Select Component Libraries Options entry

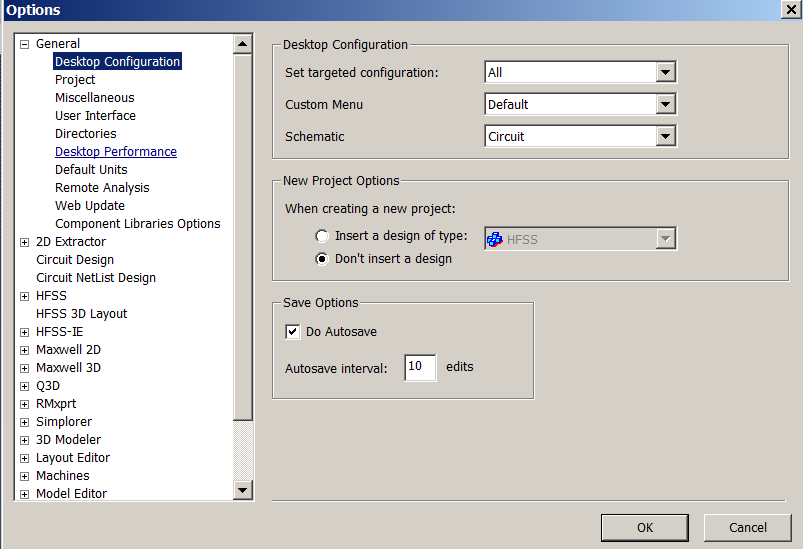click(138, 224)
